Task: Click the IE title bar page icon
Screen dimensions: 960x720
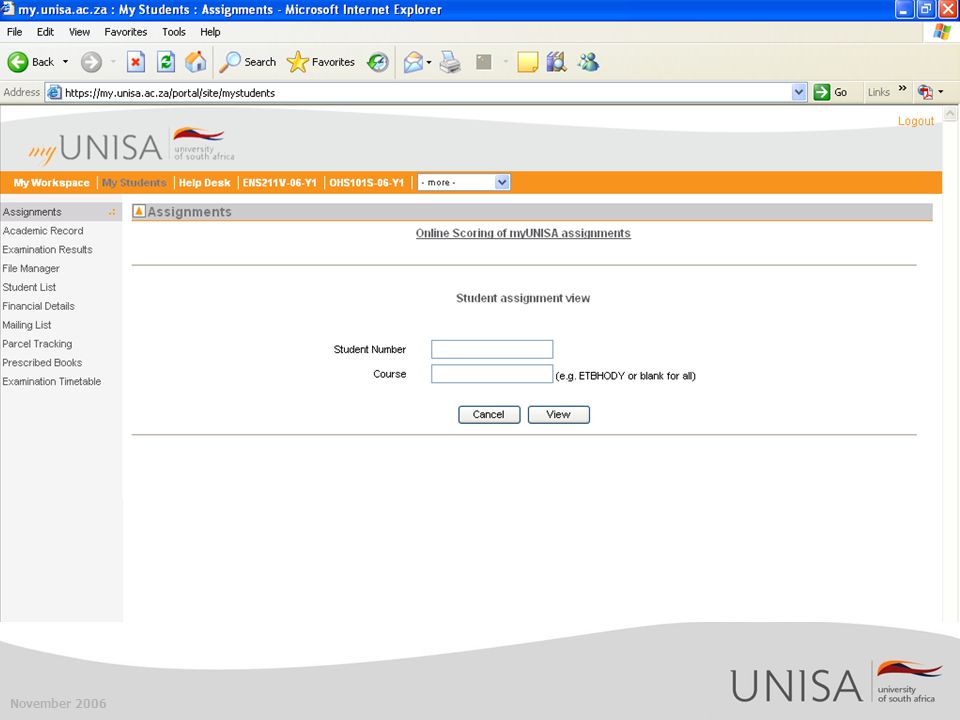Action: [8, 9]
